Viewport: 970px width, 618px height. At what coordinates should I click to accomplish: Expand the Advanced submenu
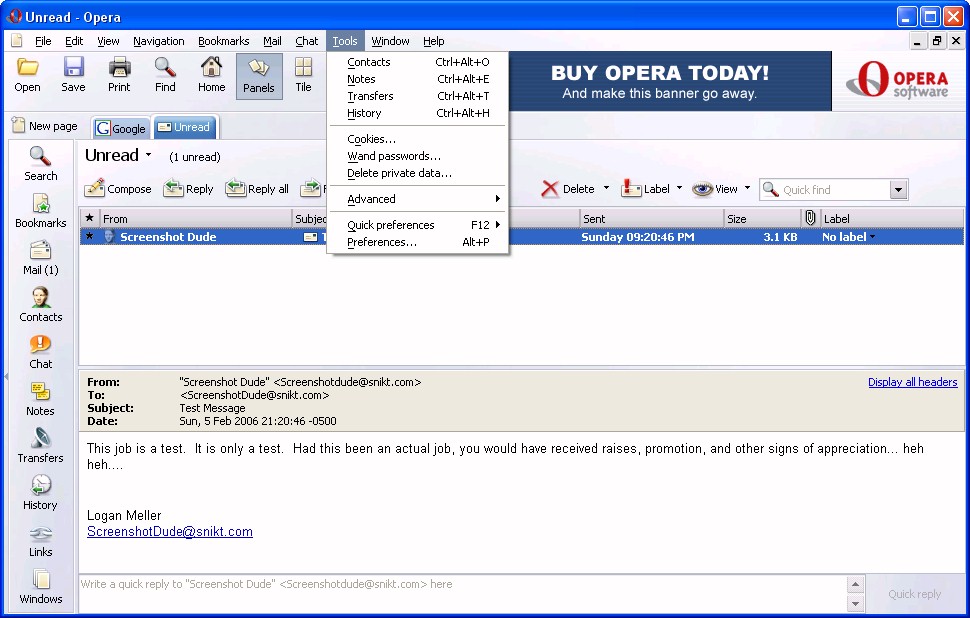418,199
